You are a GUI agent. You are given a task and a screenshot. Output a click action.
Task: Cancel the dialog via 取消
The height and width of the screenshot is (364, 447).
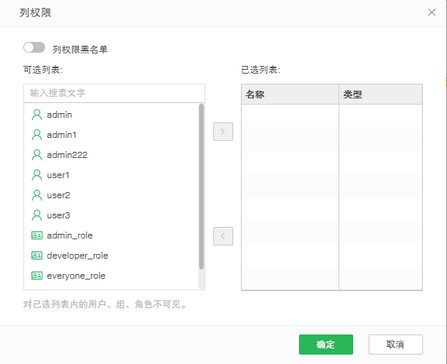[396, 345]
